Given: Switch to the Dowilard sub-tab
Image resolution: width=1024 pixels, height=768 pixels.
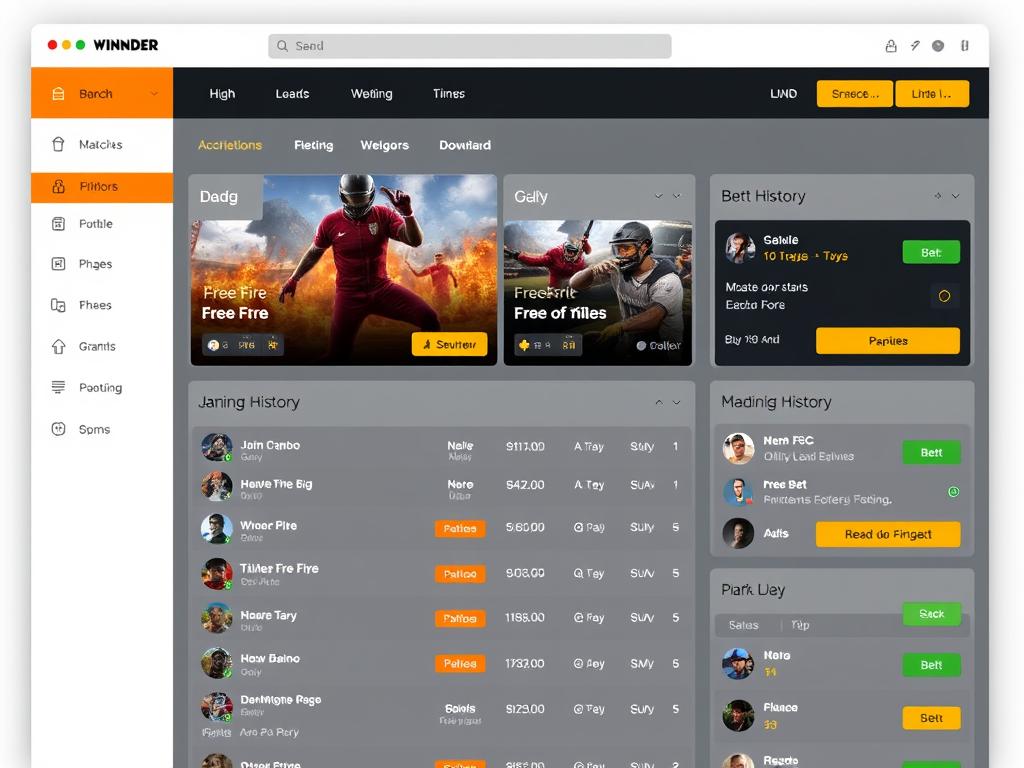Looking at the screenshot, I should point(464,145).
